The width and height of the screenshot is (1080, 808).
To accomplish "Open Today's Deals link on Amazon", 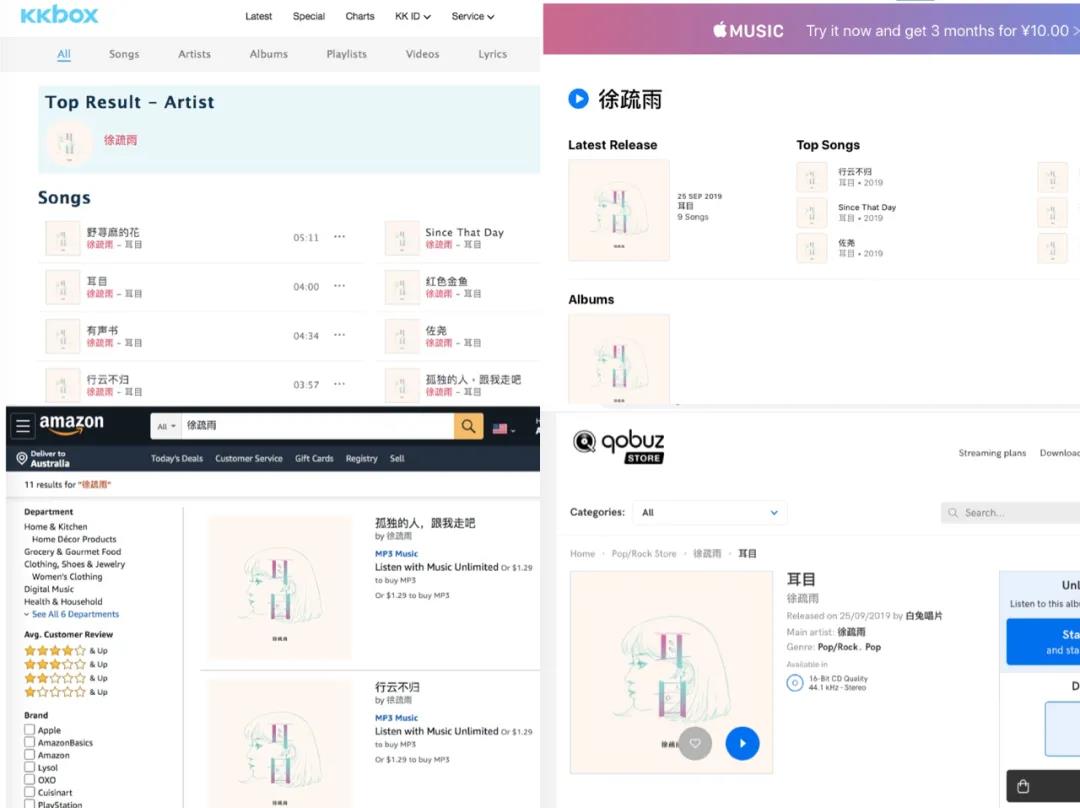I will 176,458.
